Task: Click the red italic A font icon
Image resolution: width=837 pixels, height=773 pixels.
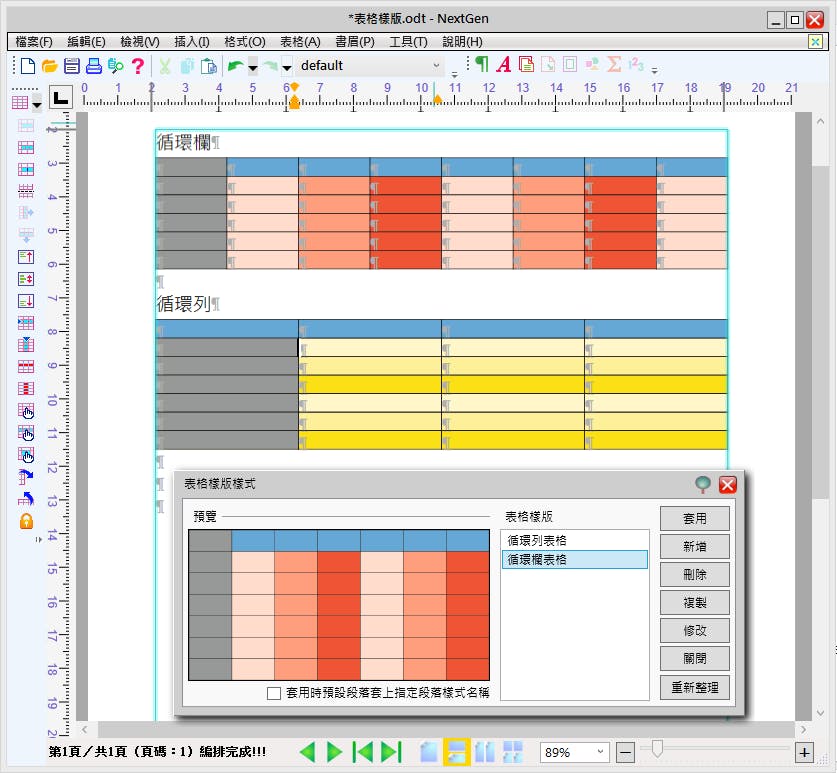Action: pos(503,65)
